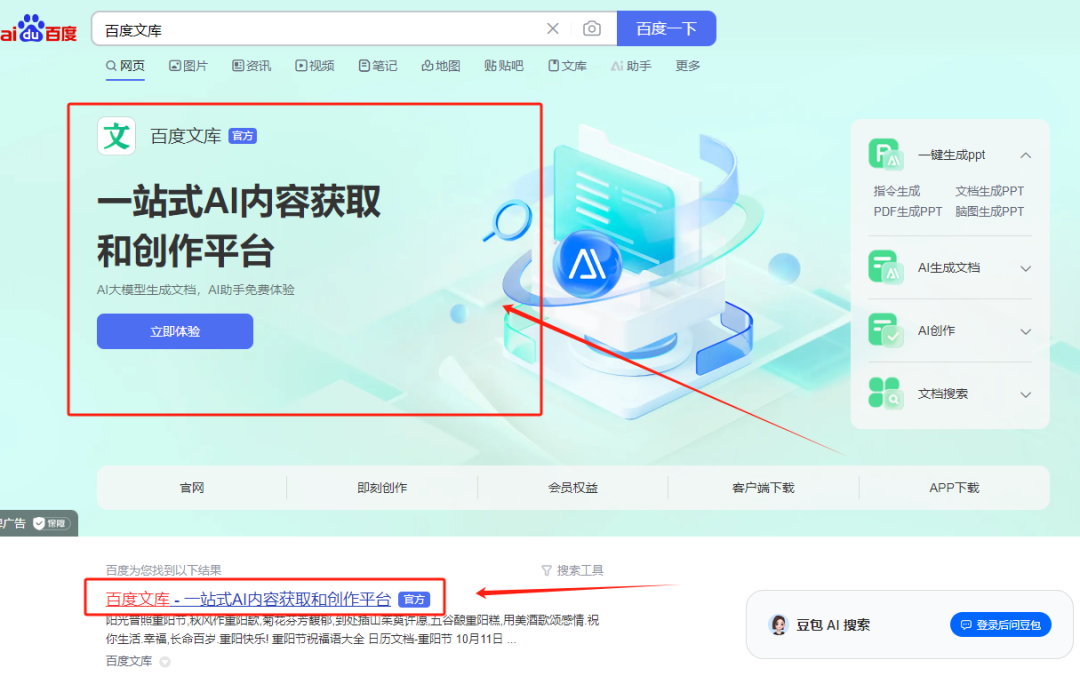Click the 官方 badge beside the search result title

[414, 599]
